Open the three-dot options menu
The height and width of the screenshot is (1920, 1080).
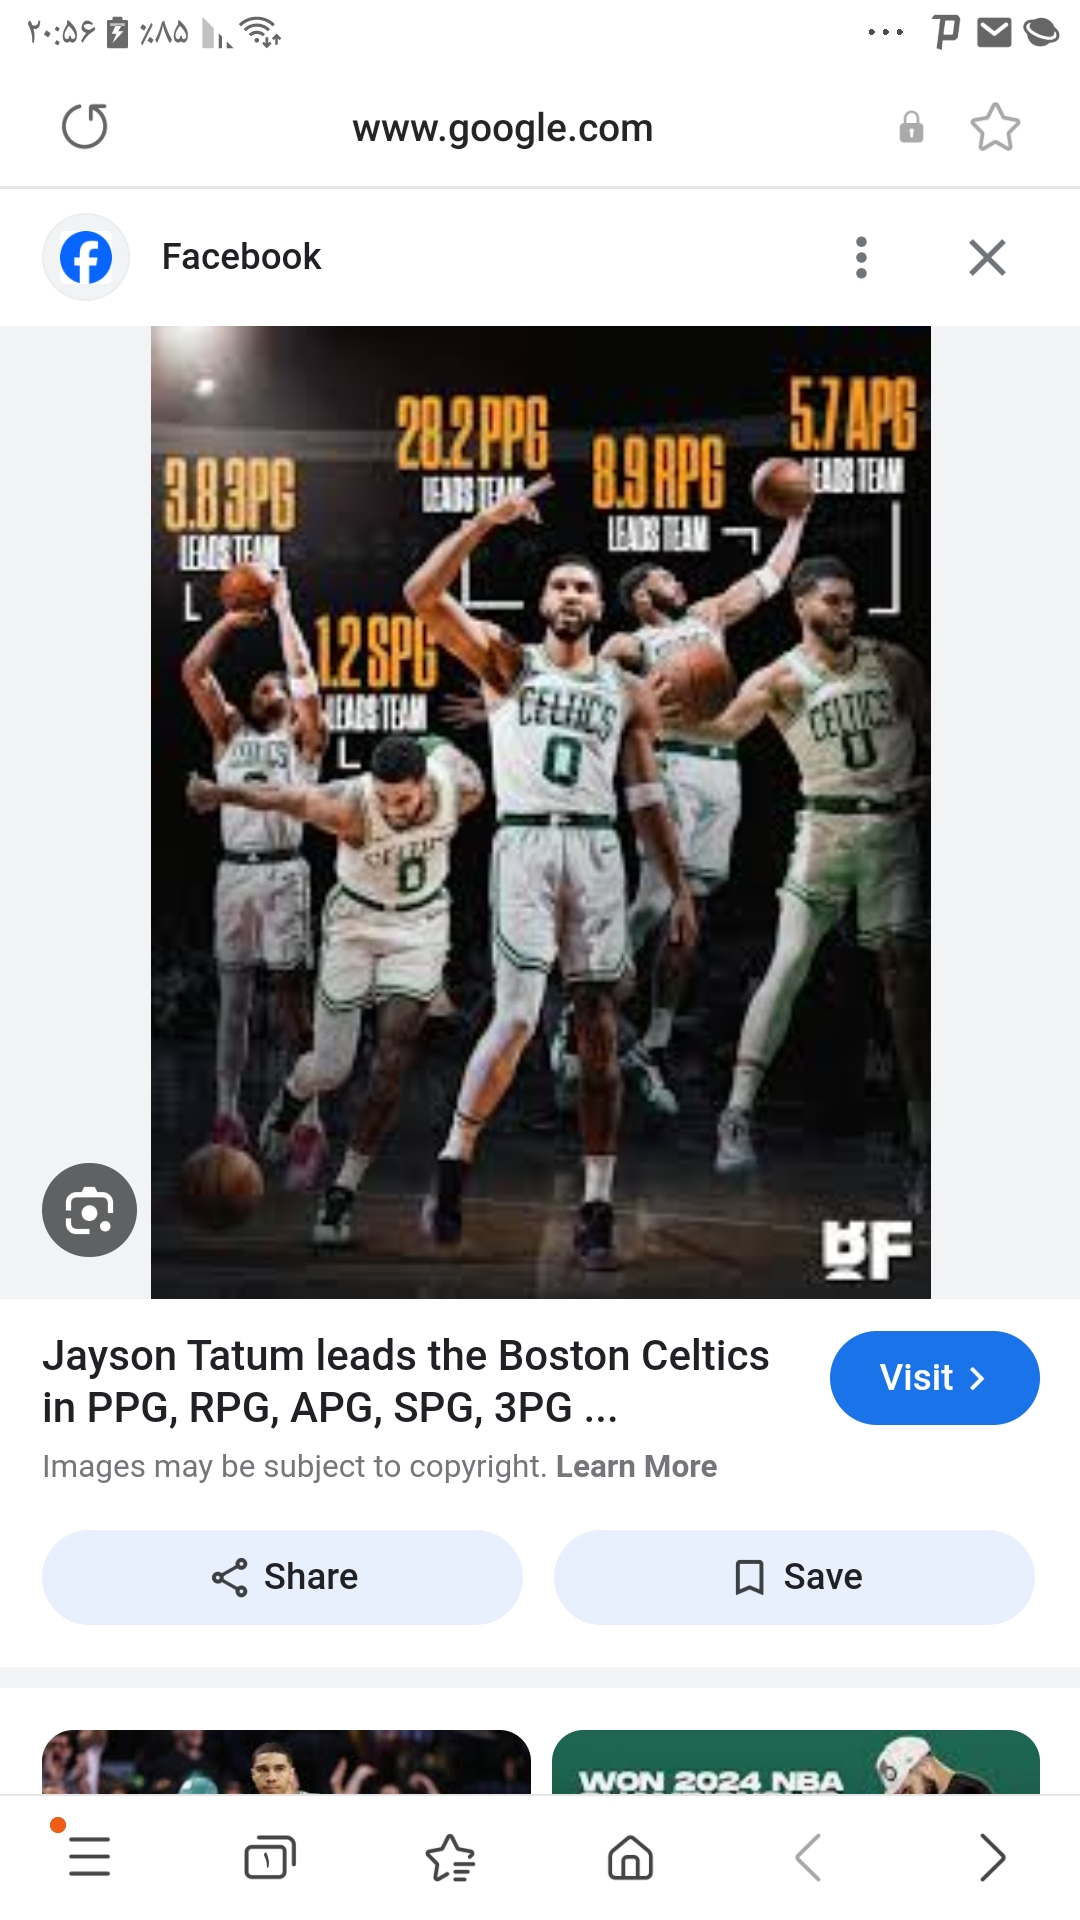click(x=861, y=257)
